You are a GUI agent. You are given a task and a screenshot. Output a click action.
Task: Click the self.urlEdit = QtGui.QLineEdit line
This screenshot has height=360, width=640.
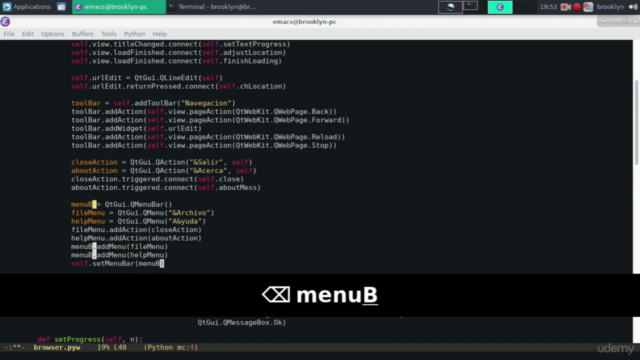[x=147, y=78]
